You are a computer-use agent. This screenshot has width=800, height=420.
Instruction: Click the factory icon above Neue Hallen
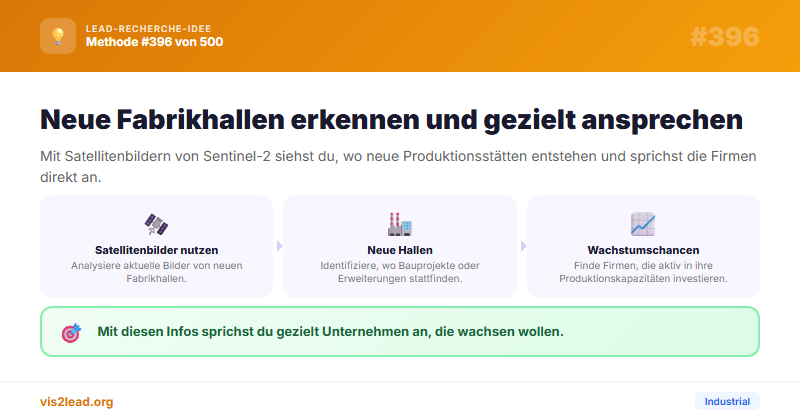(399, 224)
